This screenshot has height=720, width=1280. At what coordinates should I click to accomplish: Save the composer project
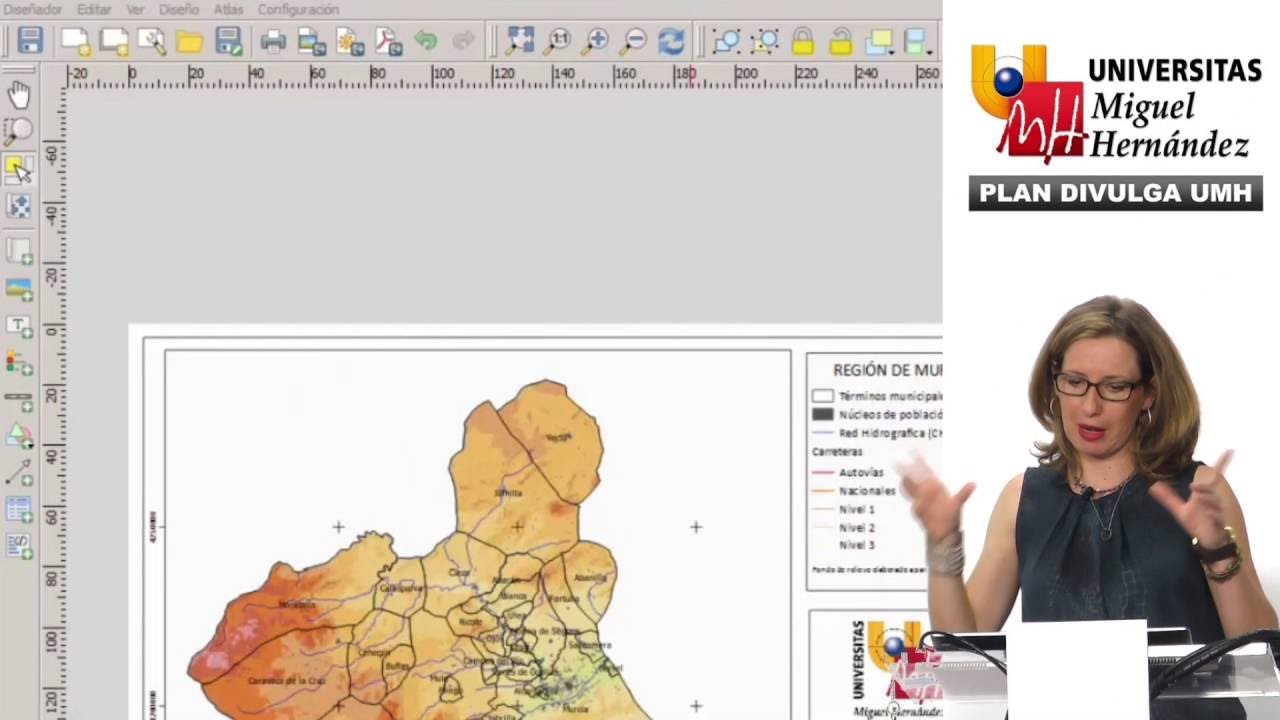click(x=30, y=41)
